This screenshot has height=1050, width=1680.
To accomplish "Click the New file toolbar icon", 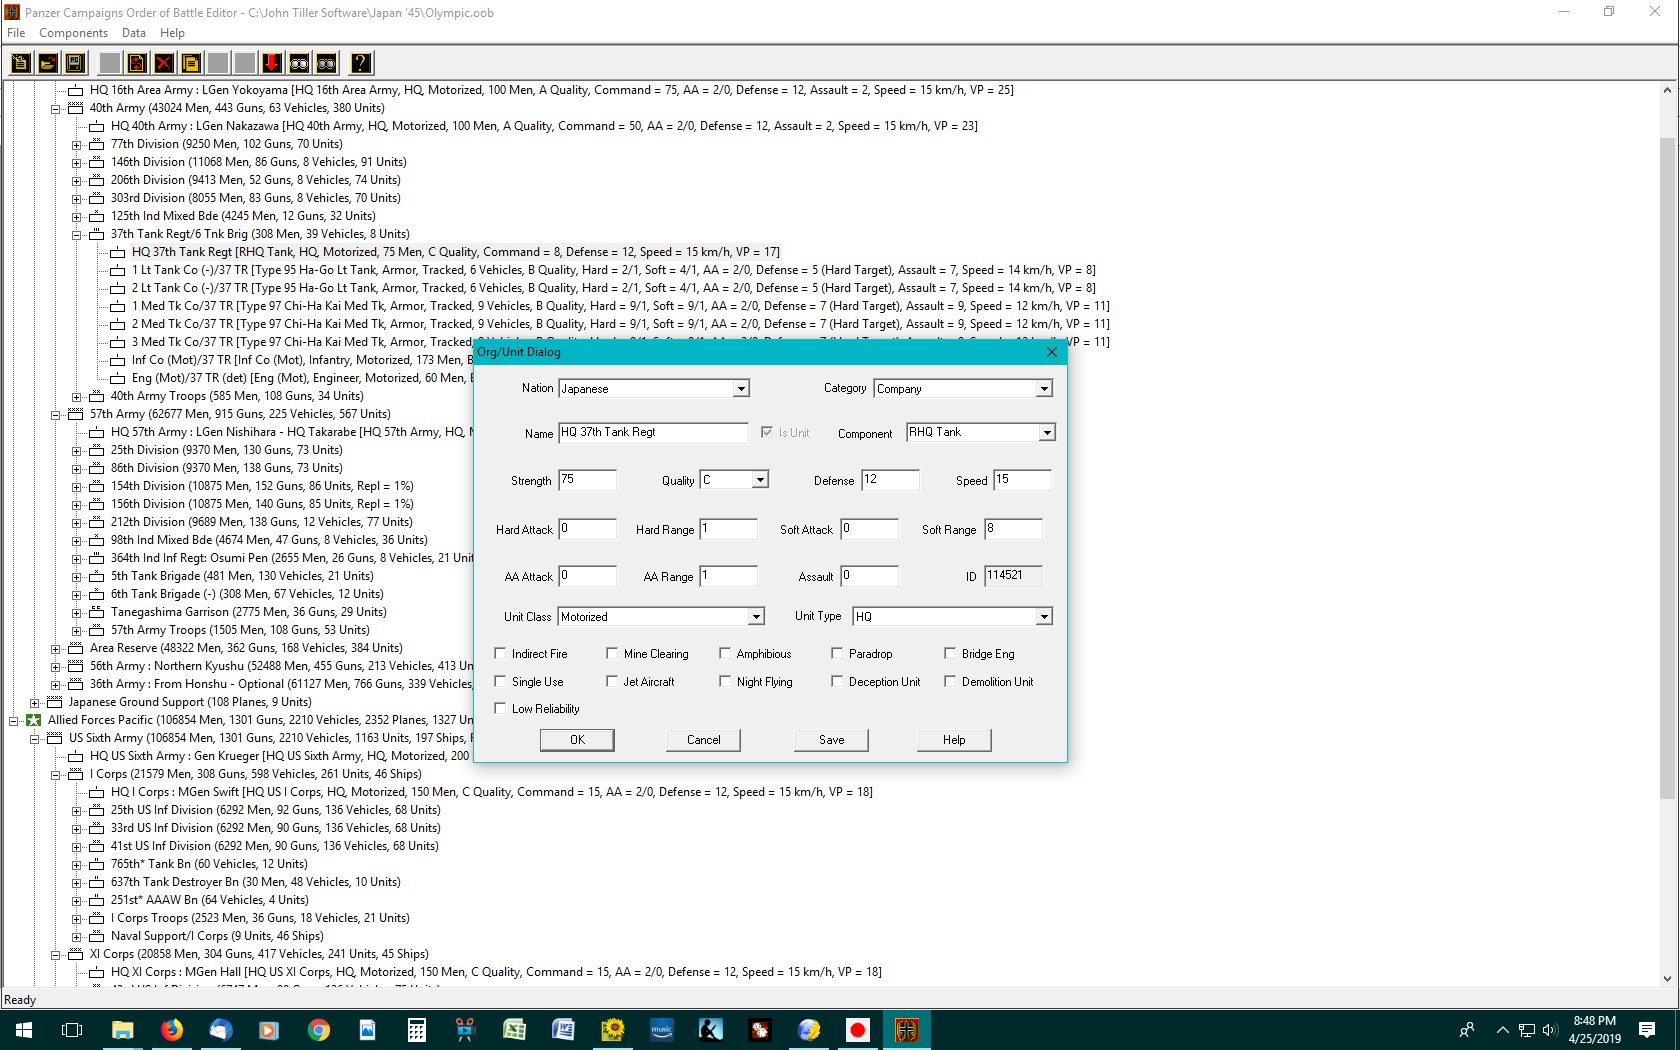I will [20, 63].
